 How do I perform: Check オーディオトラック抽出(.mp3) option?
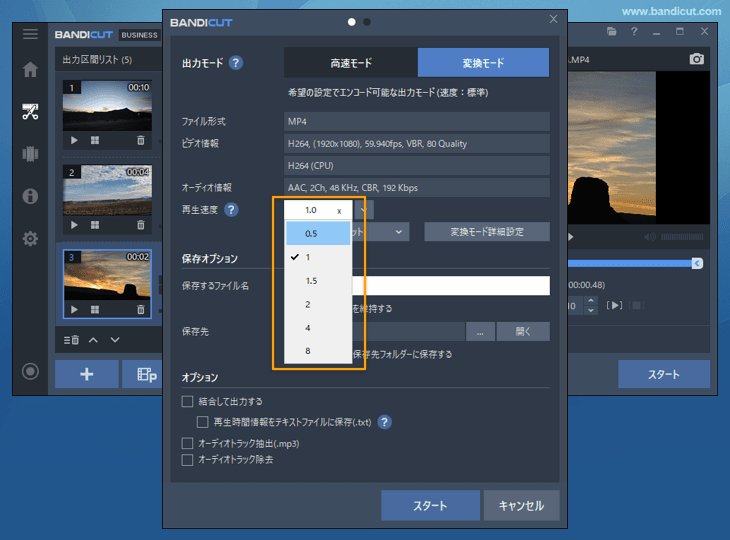[187, 443]
